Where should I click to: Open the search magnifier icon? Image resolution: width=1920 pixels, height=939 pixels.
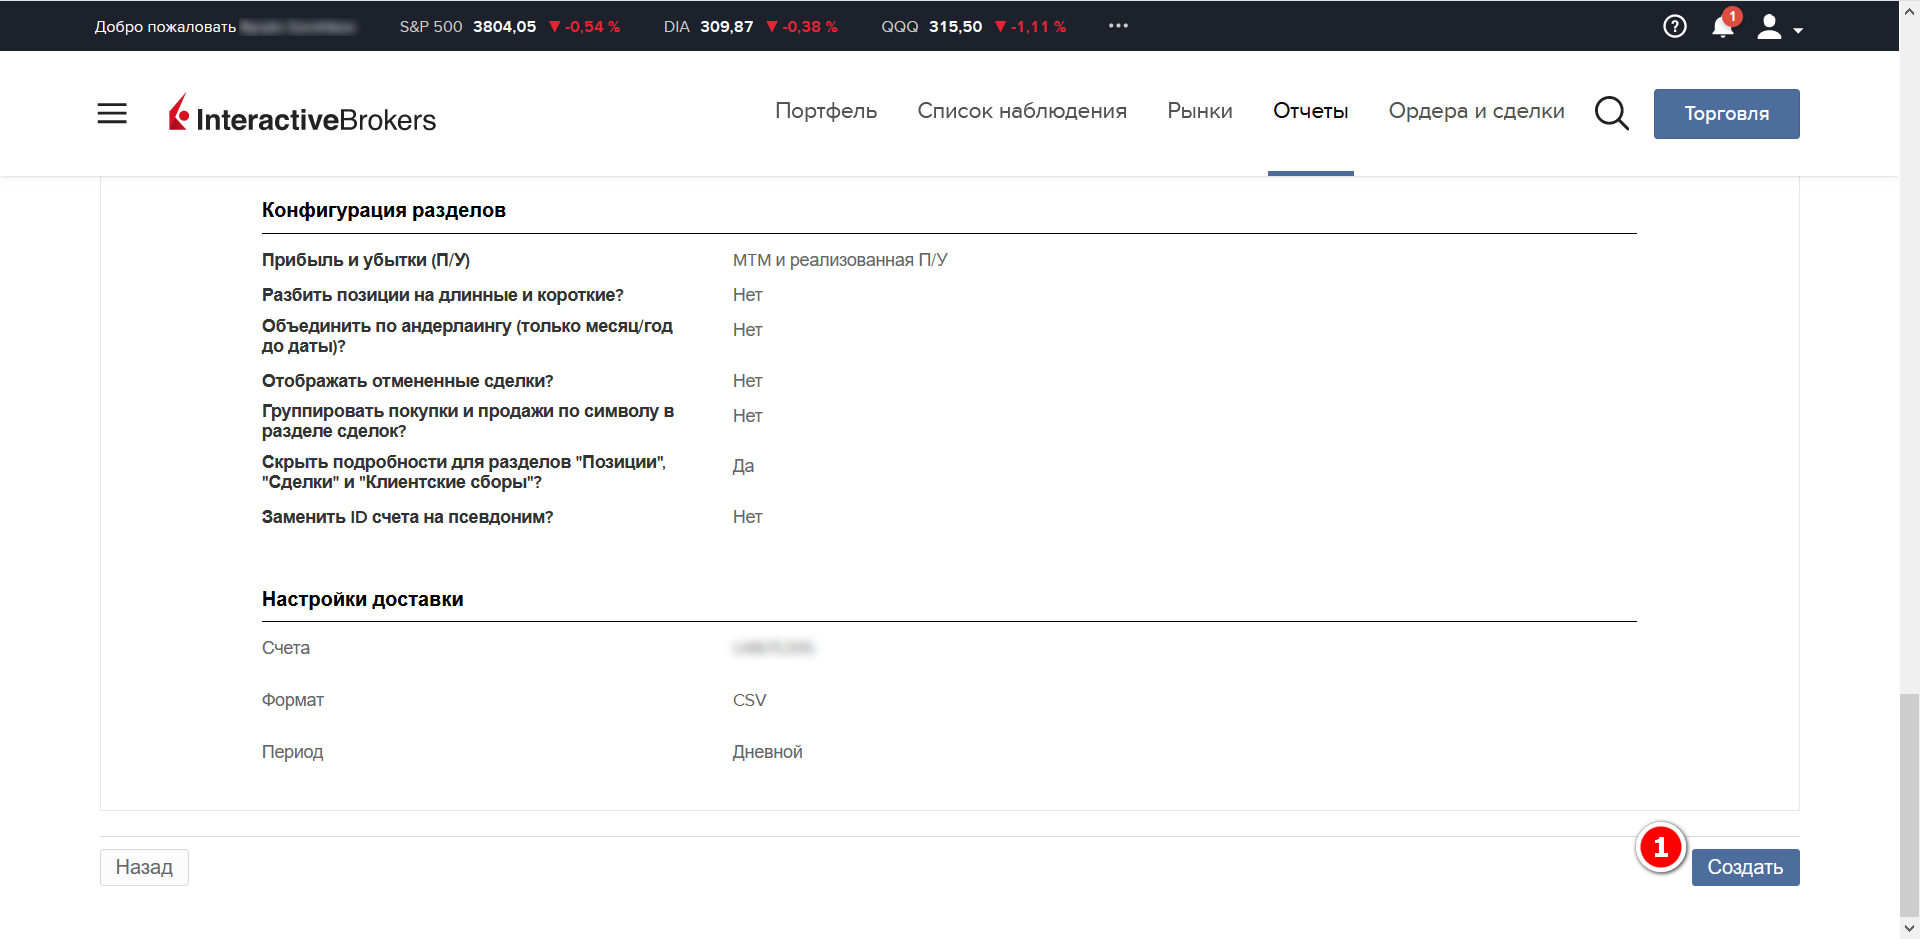pos(1611,113)
